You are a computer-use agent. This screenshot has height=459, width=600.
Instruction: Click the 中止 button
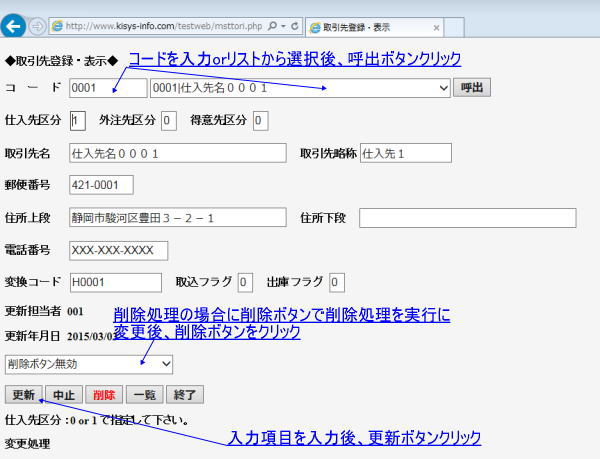[x=64, y=394]
